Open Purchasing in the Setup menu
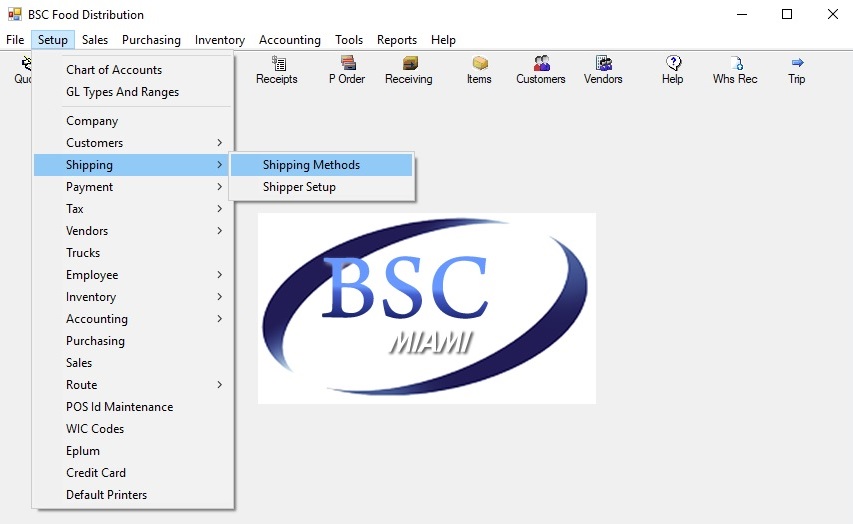 pyautogui.click(x=133, y=341)
